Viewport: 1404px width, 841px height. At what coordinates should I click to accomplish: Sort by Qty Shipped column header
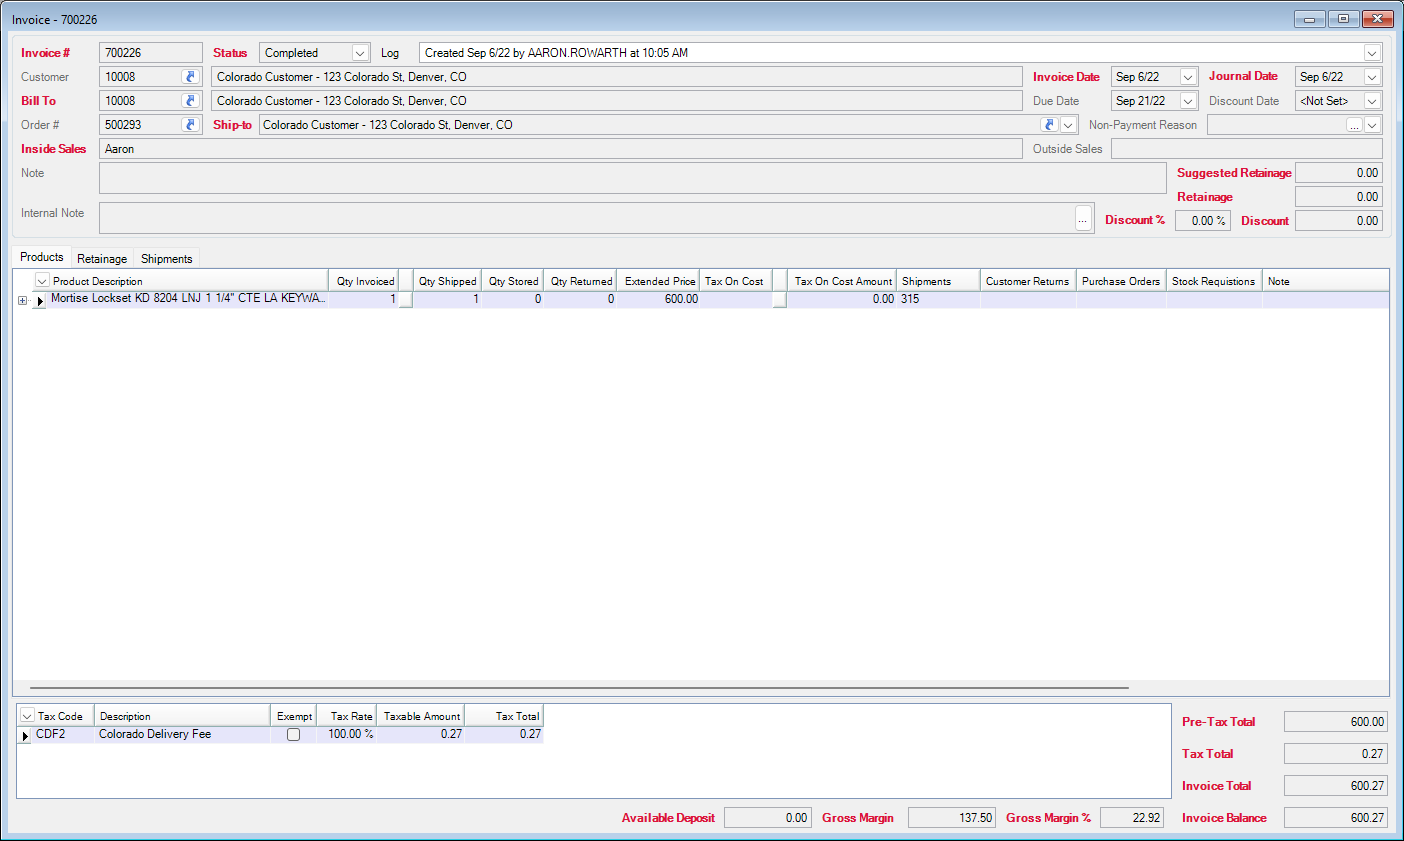[447, 281]
